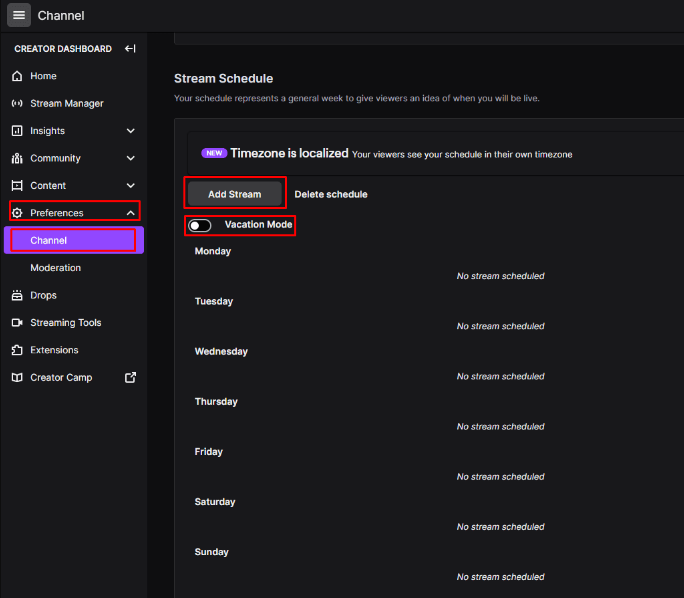
Task: Click the Stream Schedule heading
Action: coord(223,79)
